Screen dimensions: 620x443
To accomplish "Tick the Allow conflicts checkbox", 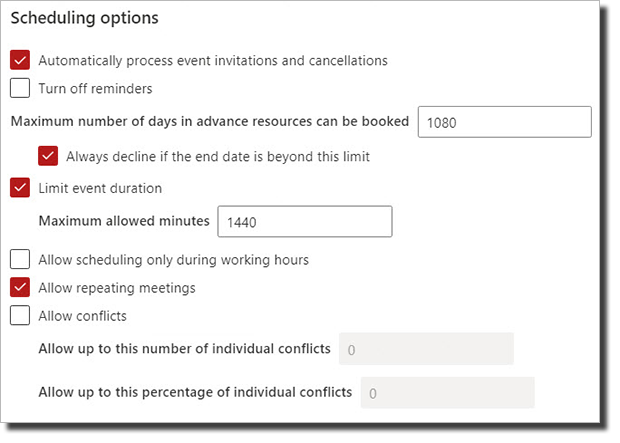I will [x=20, y=315].
